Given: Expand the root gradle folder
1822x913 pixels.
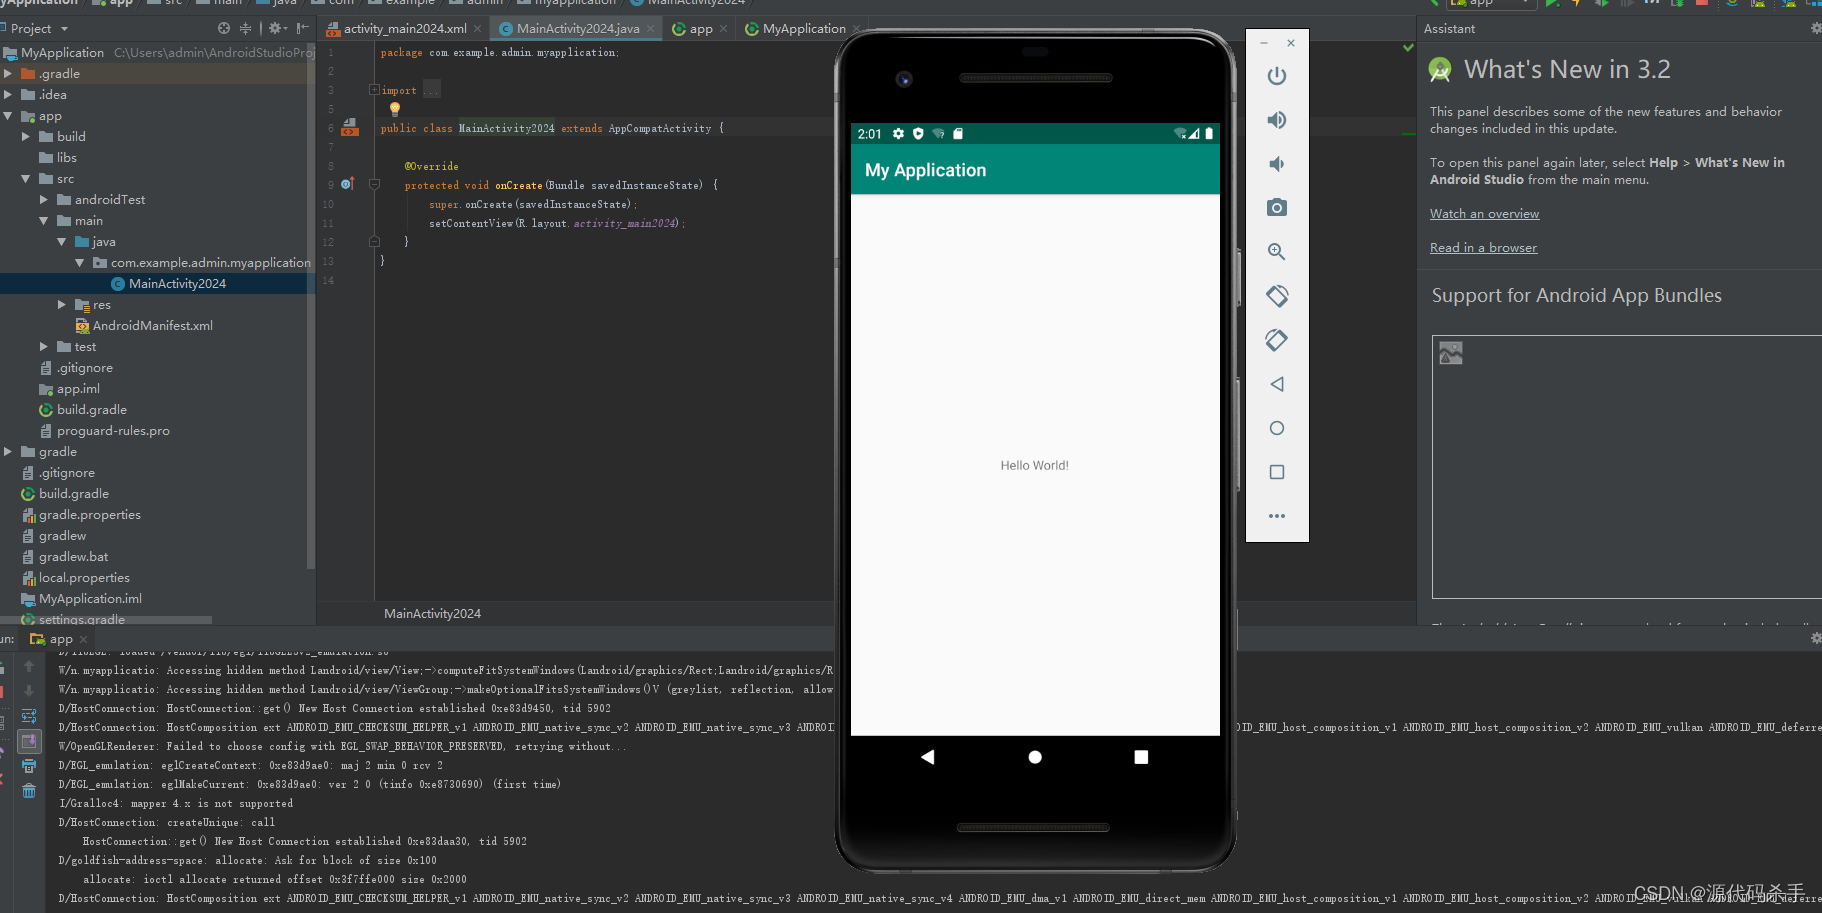Looking at the screenshot, I should click(x=8, y=452).
